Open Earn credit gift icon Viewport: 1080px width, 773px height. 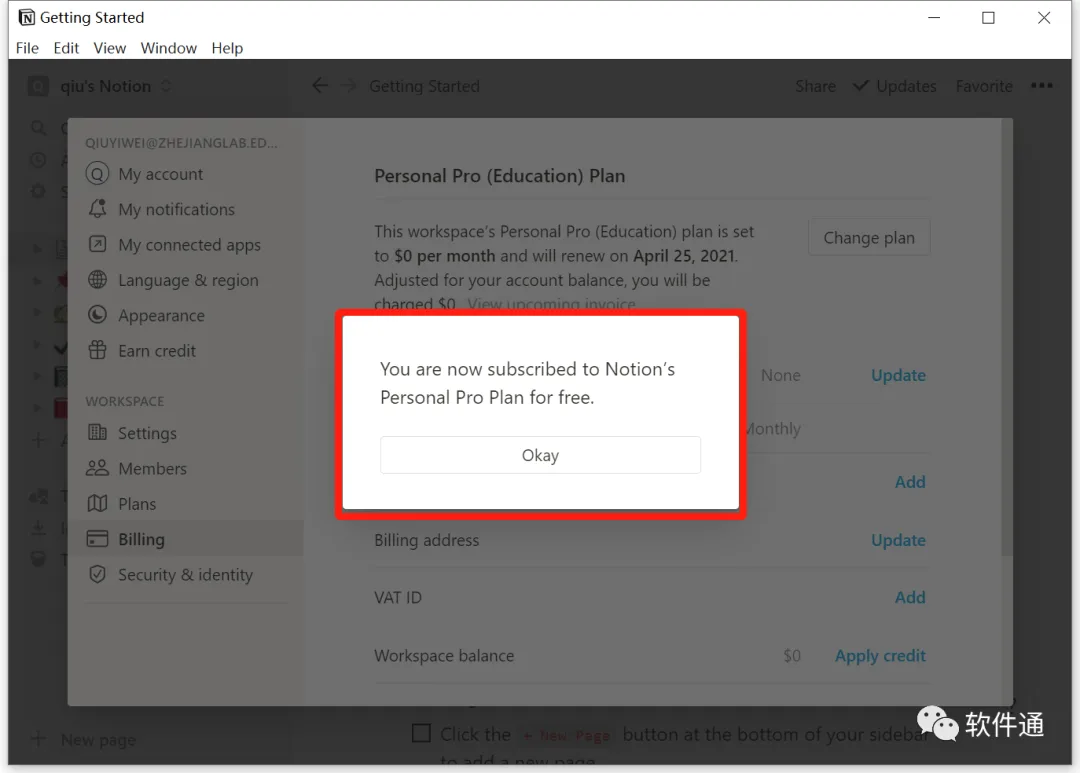coord(98,350)
